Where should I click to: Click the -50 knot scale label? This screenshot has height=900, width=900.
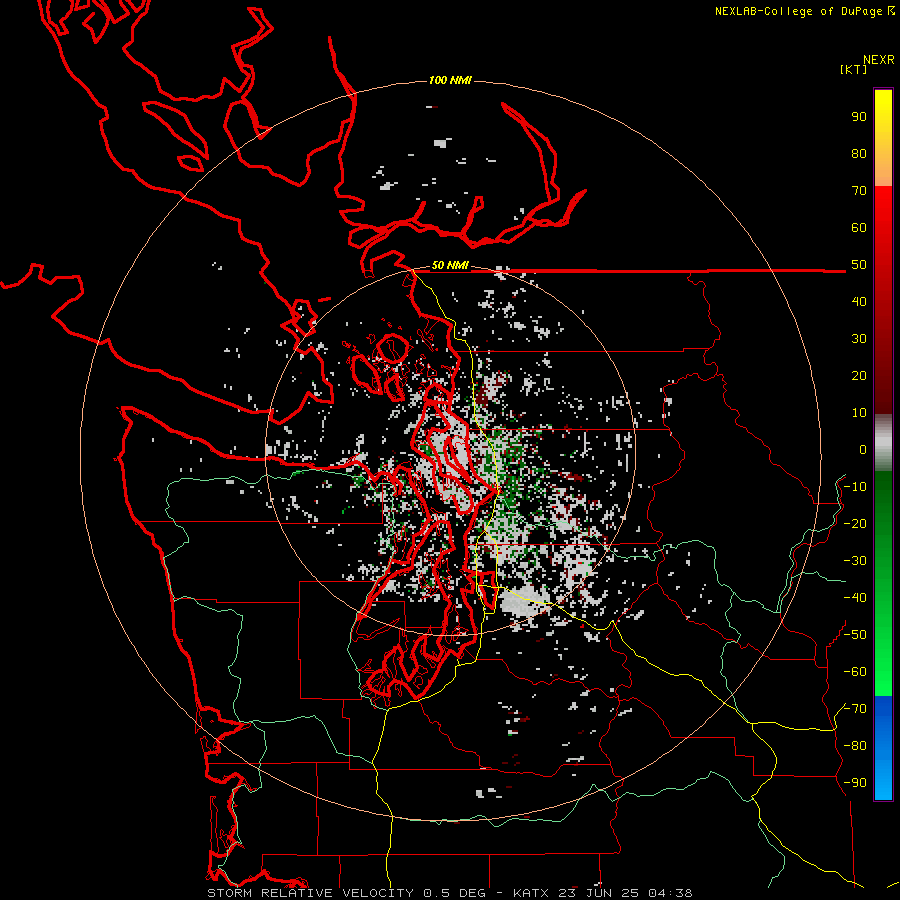pos(855,635)
